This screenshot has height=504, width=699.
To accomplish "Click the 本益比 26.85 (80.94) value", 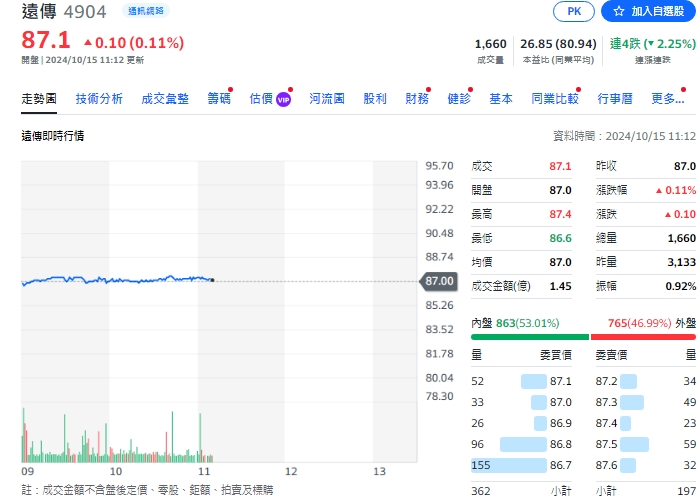I will click(x=558, y=44).
